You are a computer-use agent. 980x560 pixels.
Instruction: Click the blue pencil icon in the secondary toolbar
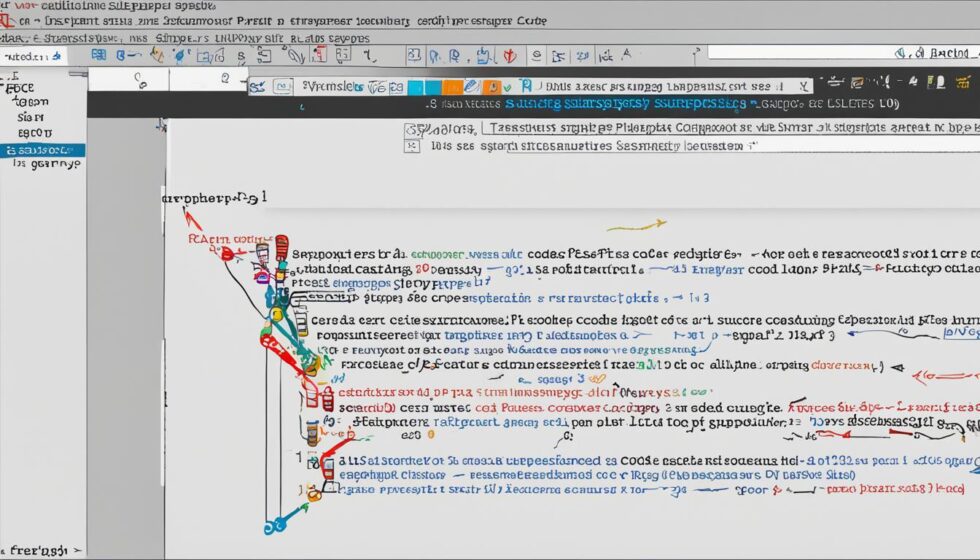470,88
